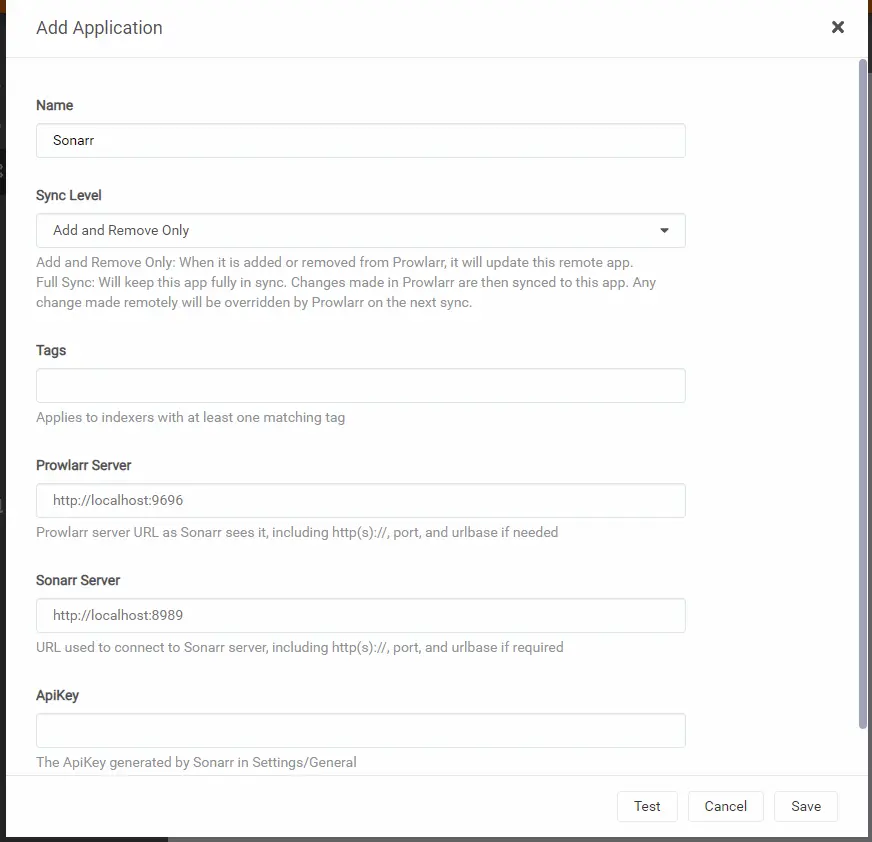The height and width of the screenshot is (842, 872).
Task: Click the dialog's vertical scrollbar
Action: pos(863,390)
